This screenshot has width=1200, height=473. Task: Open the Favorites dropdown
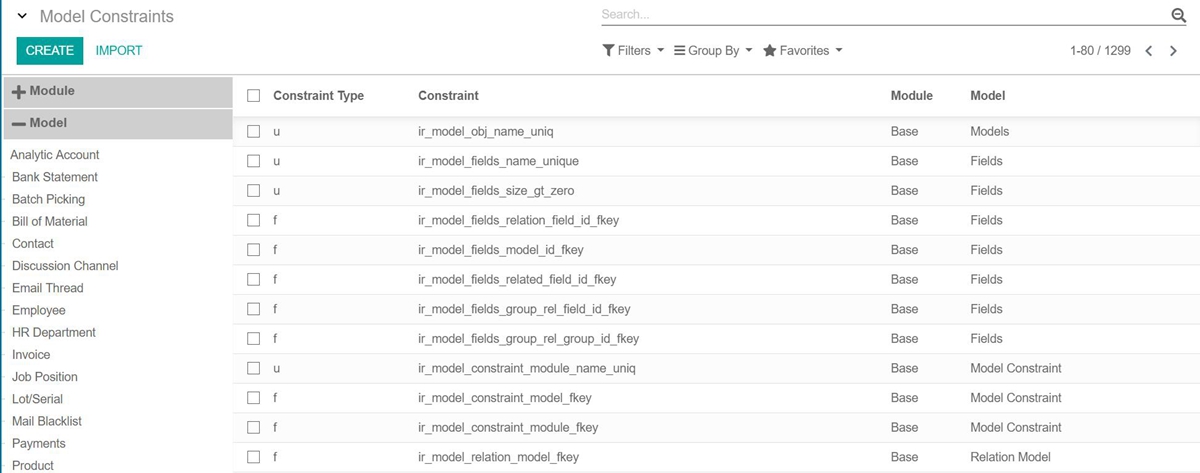point(803,50)
